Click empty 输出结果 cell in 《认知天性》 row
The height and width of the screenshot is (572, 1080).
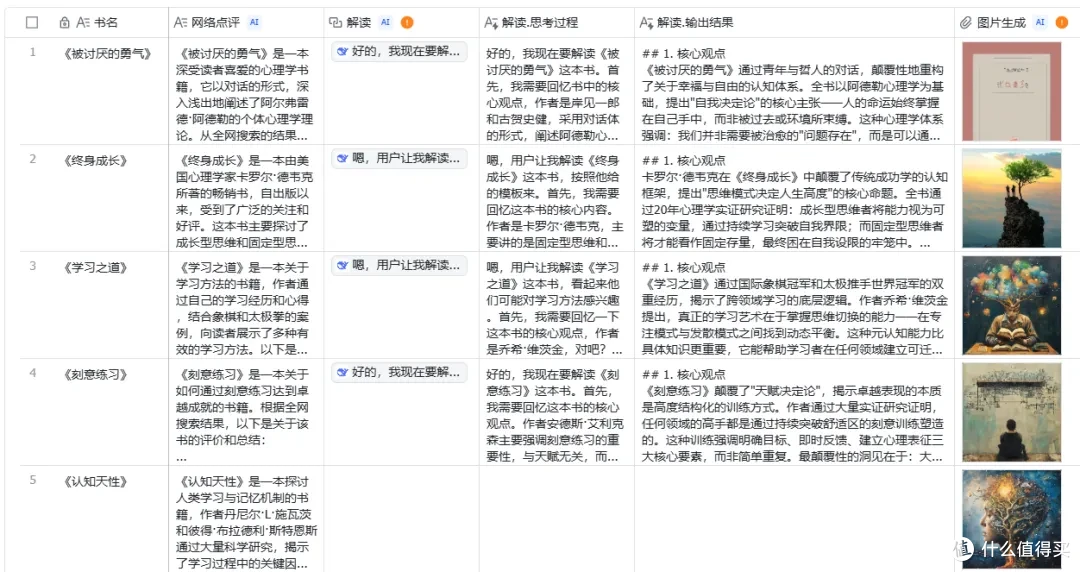[x=794, y=519]
